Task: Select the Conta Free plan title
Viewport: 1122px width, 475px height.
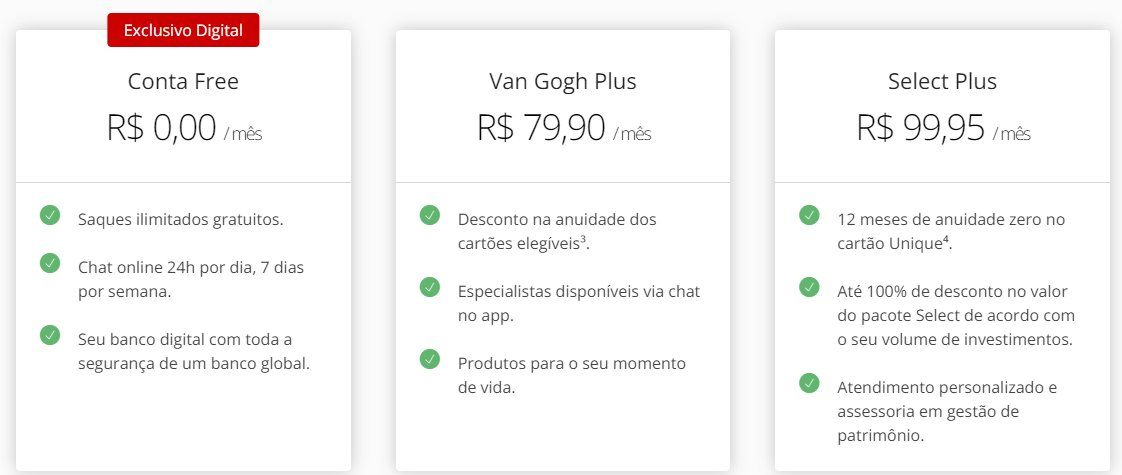Action: click(183, 81)
